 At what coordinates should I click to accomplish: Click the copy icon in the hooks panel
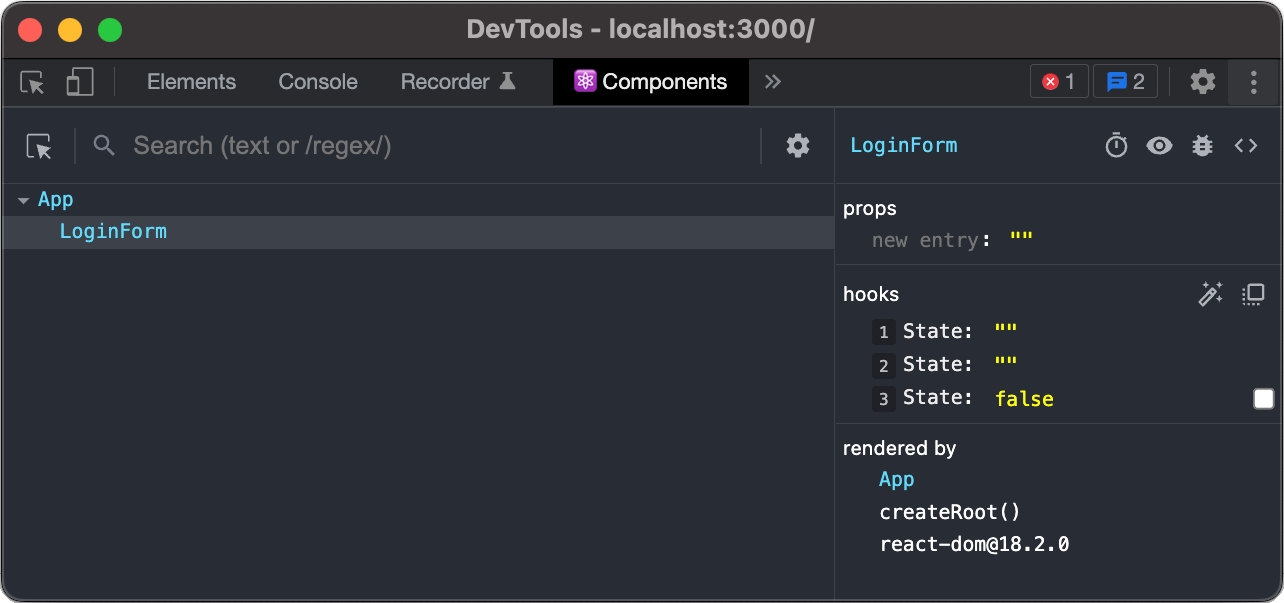coord(1251,293)
